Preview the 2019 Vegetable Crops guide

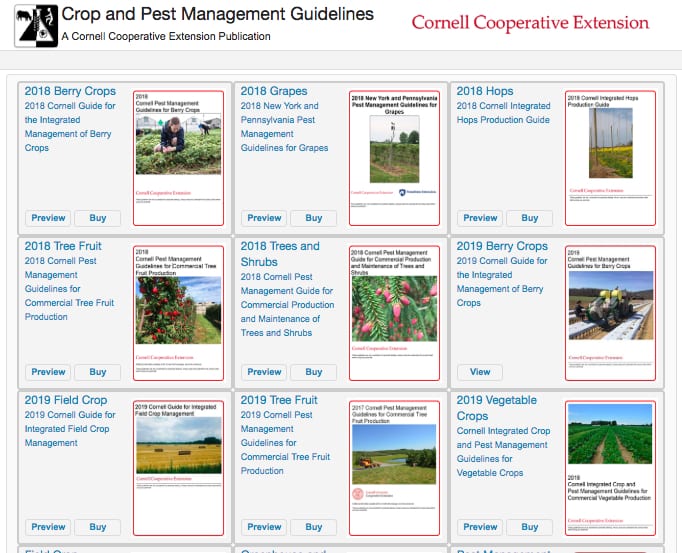coord(480,527)
